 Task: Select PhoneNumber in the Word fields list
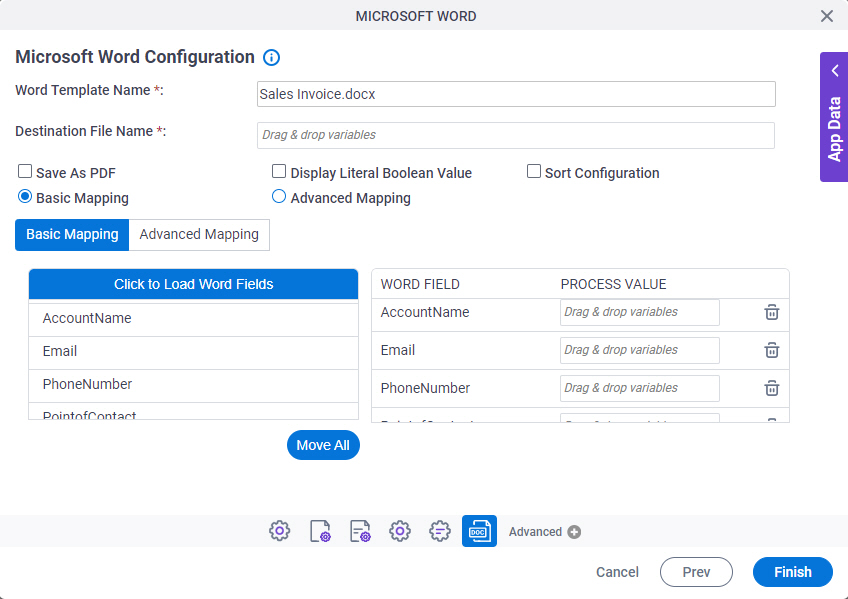194,384
